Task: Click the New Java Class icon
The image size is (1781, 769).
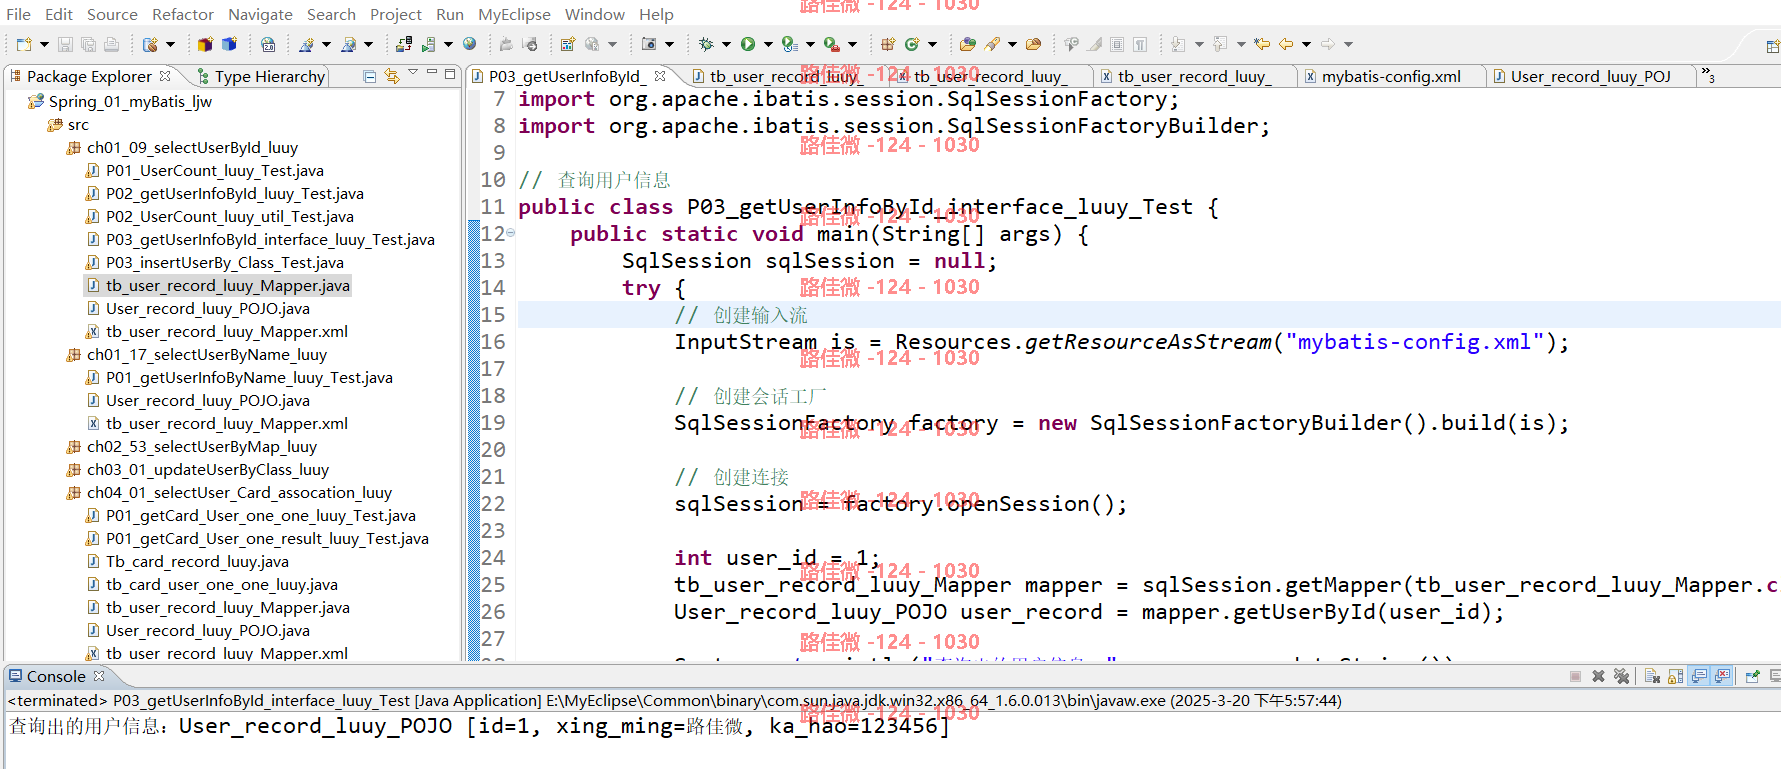Action: pos(912,44)
